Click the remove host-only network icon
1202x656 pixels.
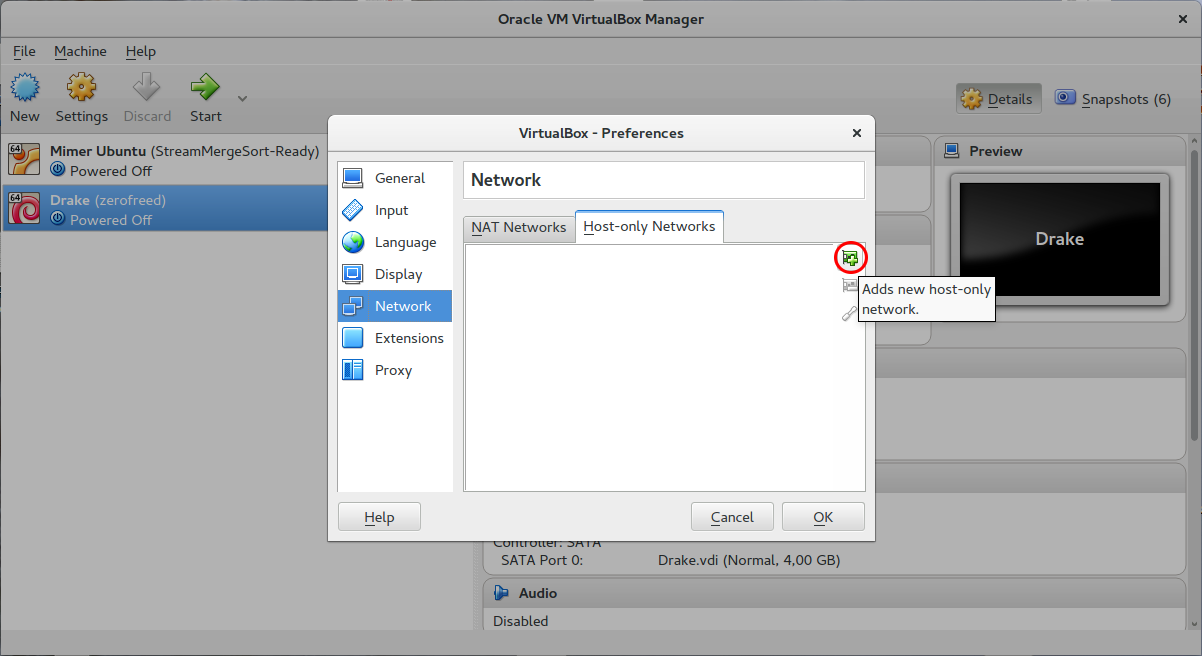point(850,286)
